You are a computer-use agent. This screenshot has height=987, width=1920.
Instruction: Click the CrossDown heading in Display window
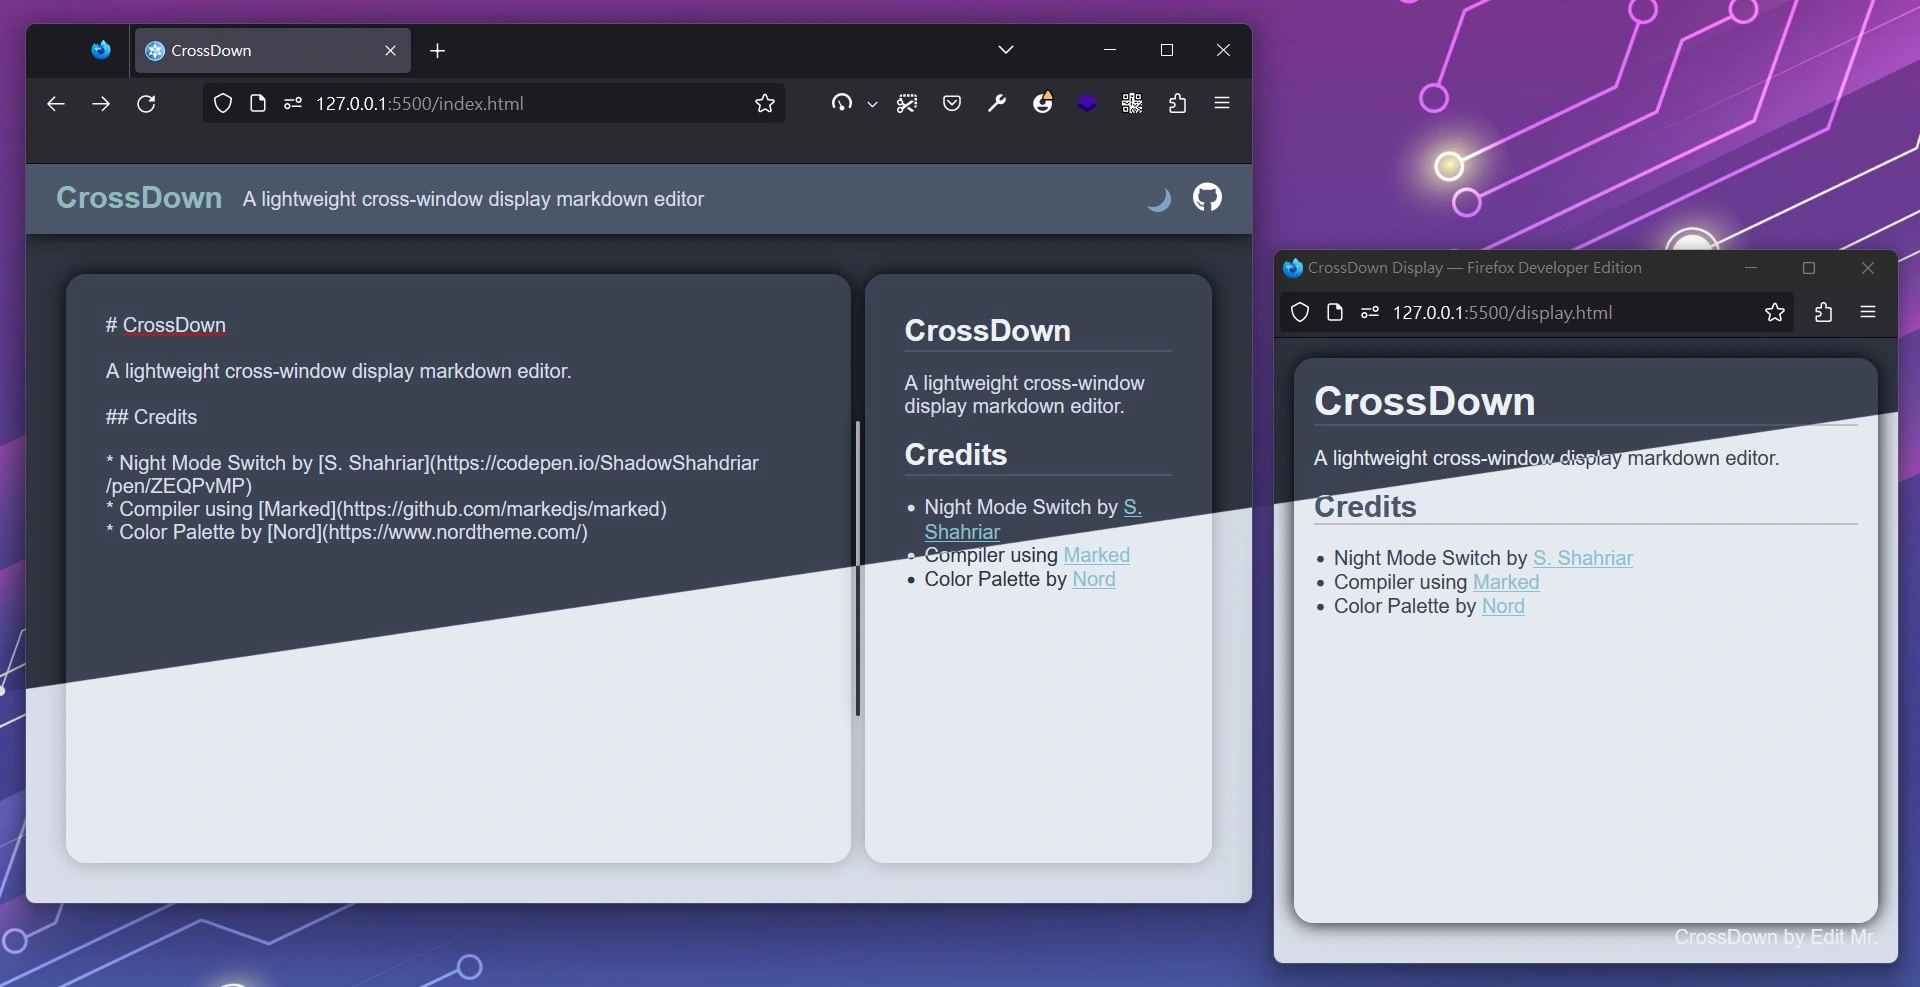tap(1425, 401)
